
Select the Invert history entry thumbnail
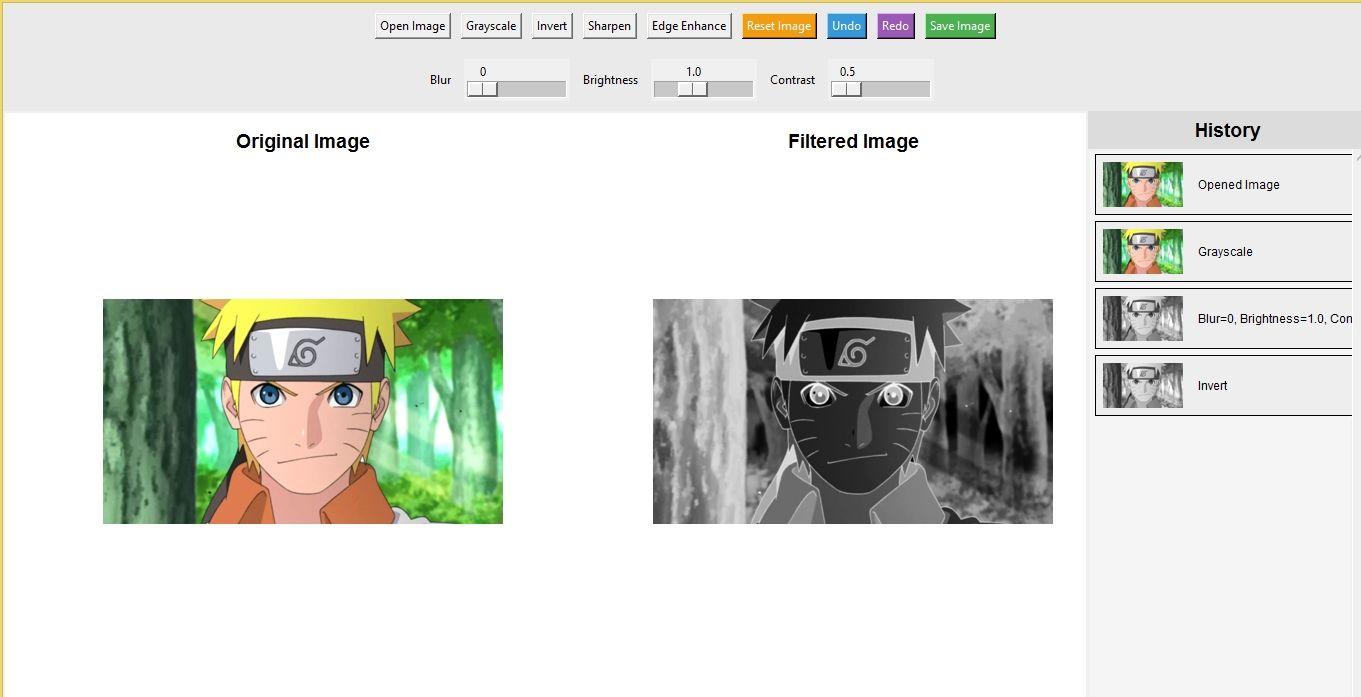[1143, 386]
